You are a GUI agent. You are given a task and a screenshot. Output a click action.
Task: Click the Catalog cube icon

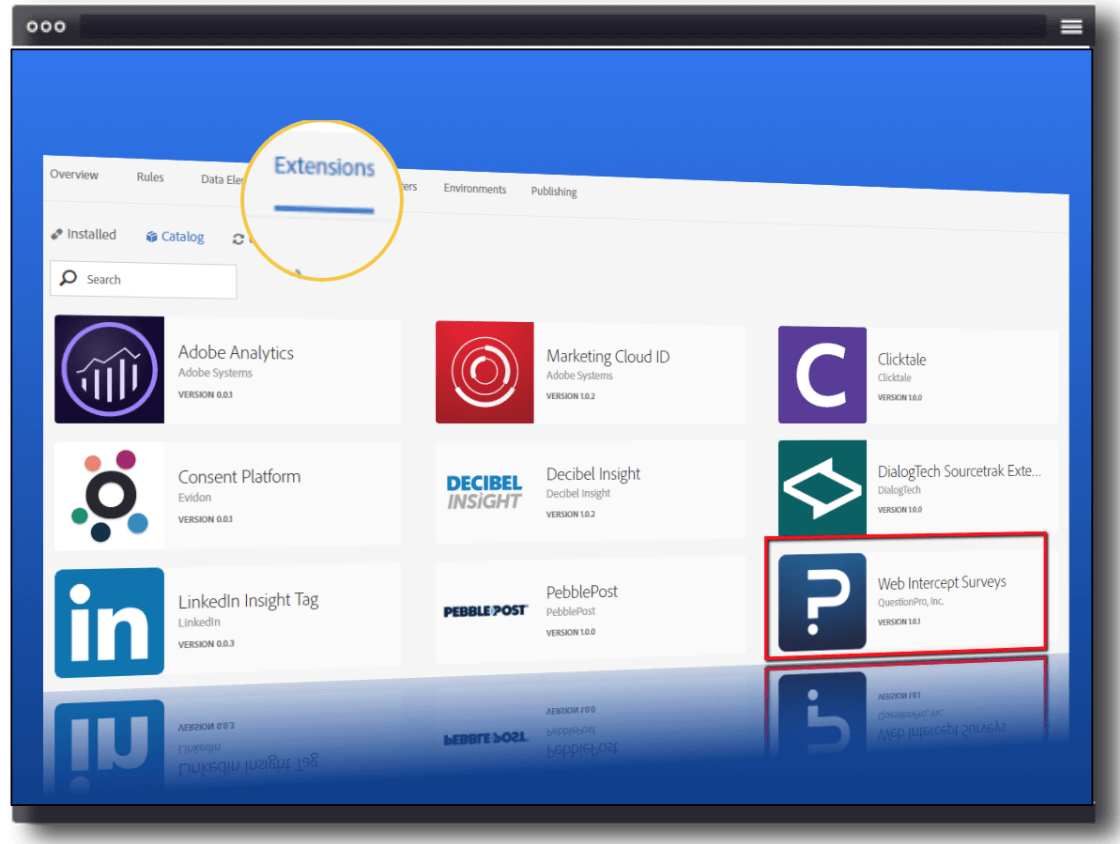click(x=151, y=236)
